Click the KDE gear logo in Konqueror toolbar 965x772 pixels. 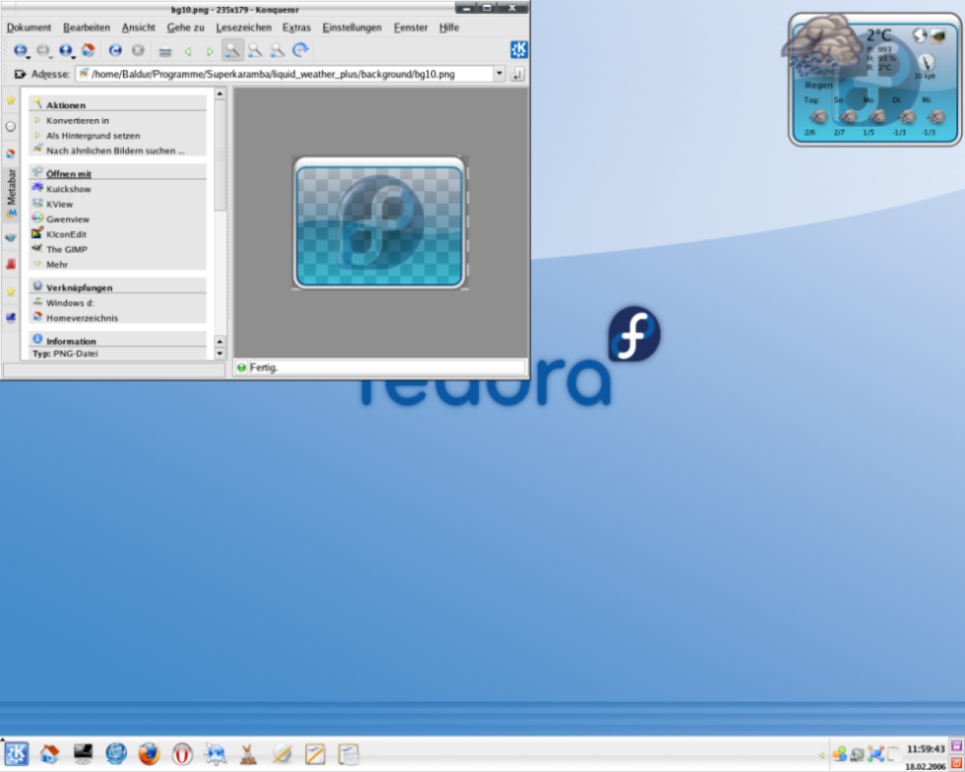pyautogui.click(x=519, y=50)
